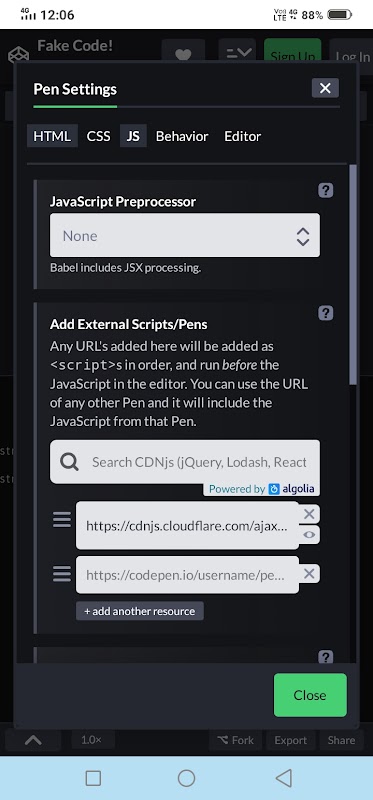Tap the drag handle of the cdnjs resource
This screenshot has height=800, width=373.
coord(62,519)
